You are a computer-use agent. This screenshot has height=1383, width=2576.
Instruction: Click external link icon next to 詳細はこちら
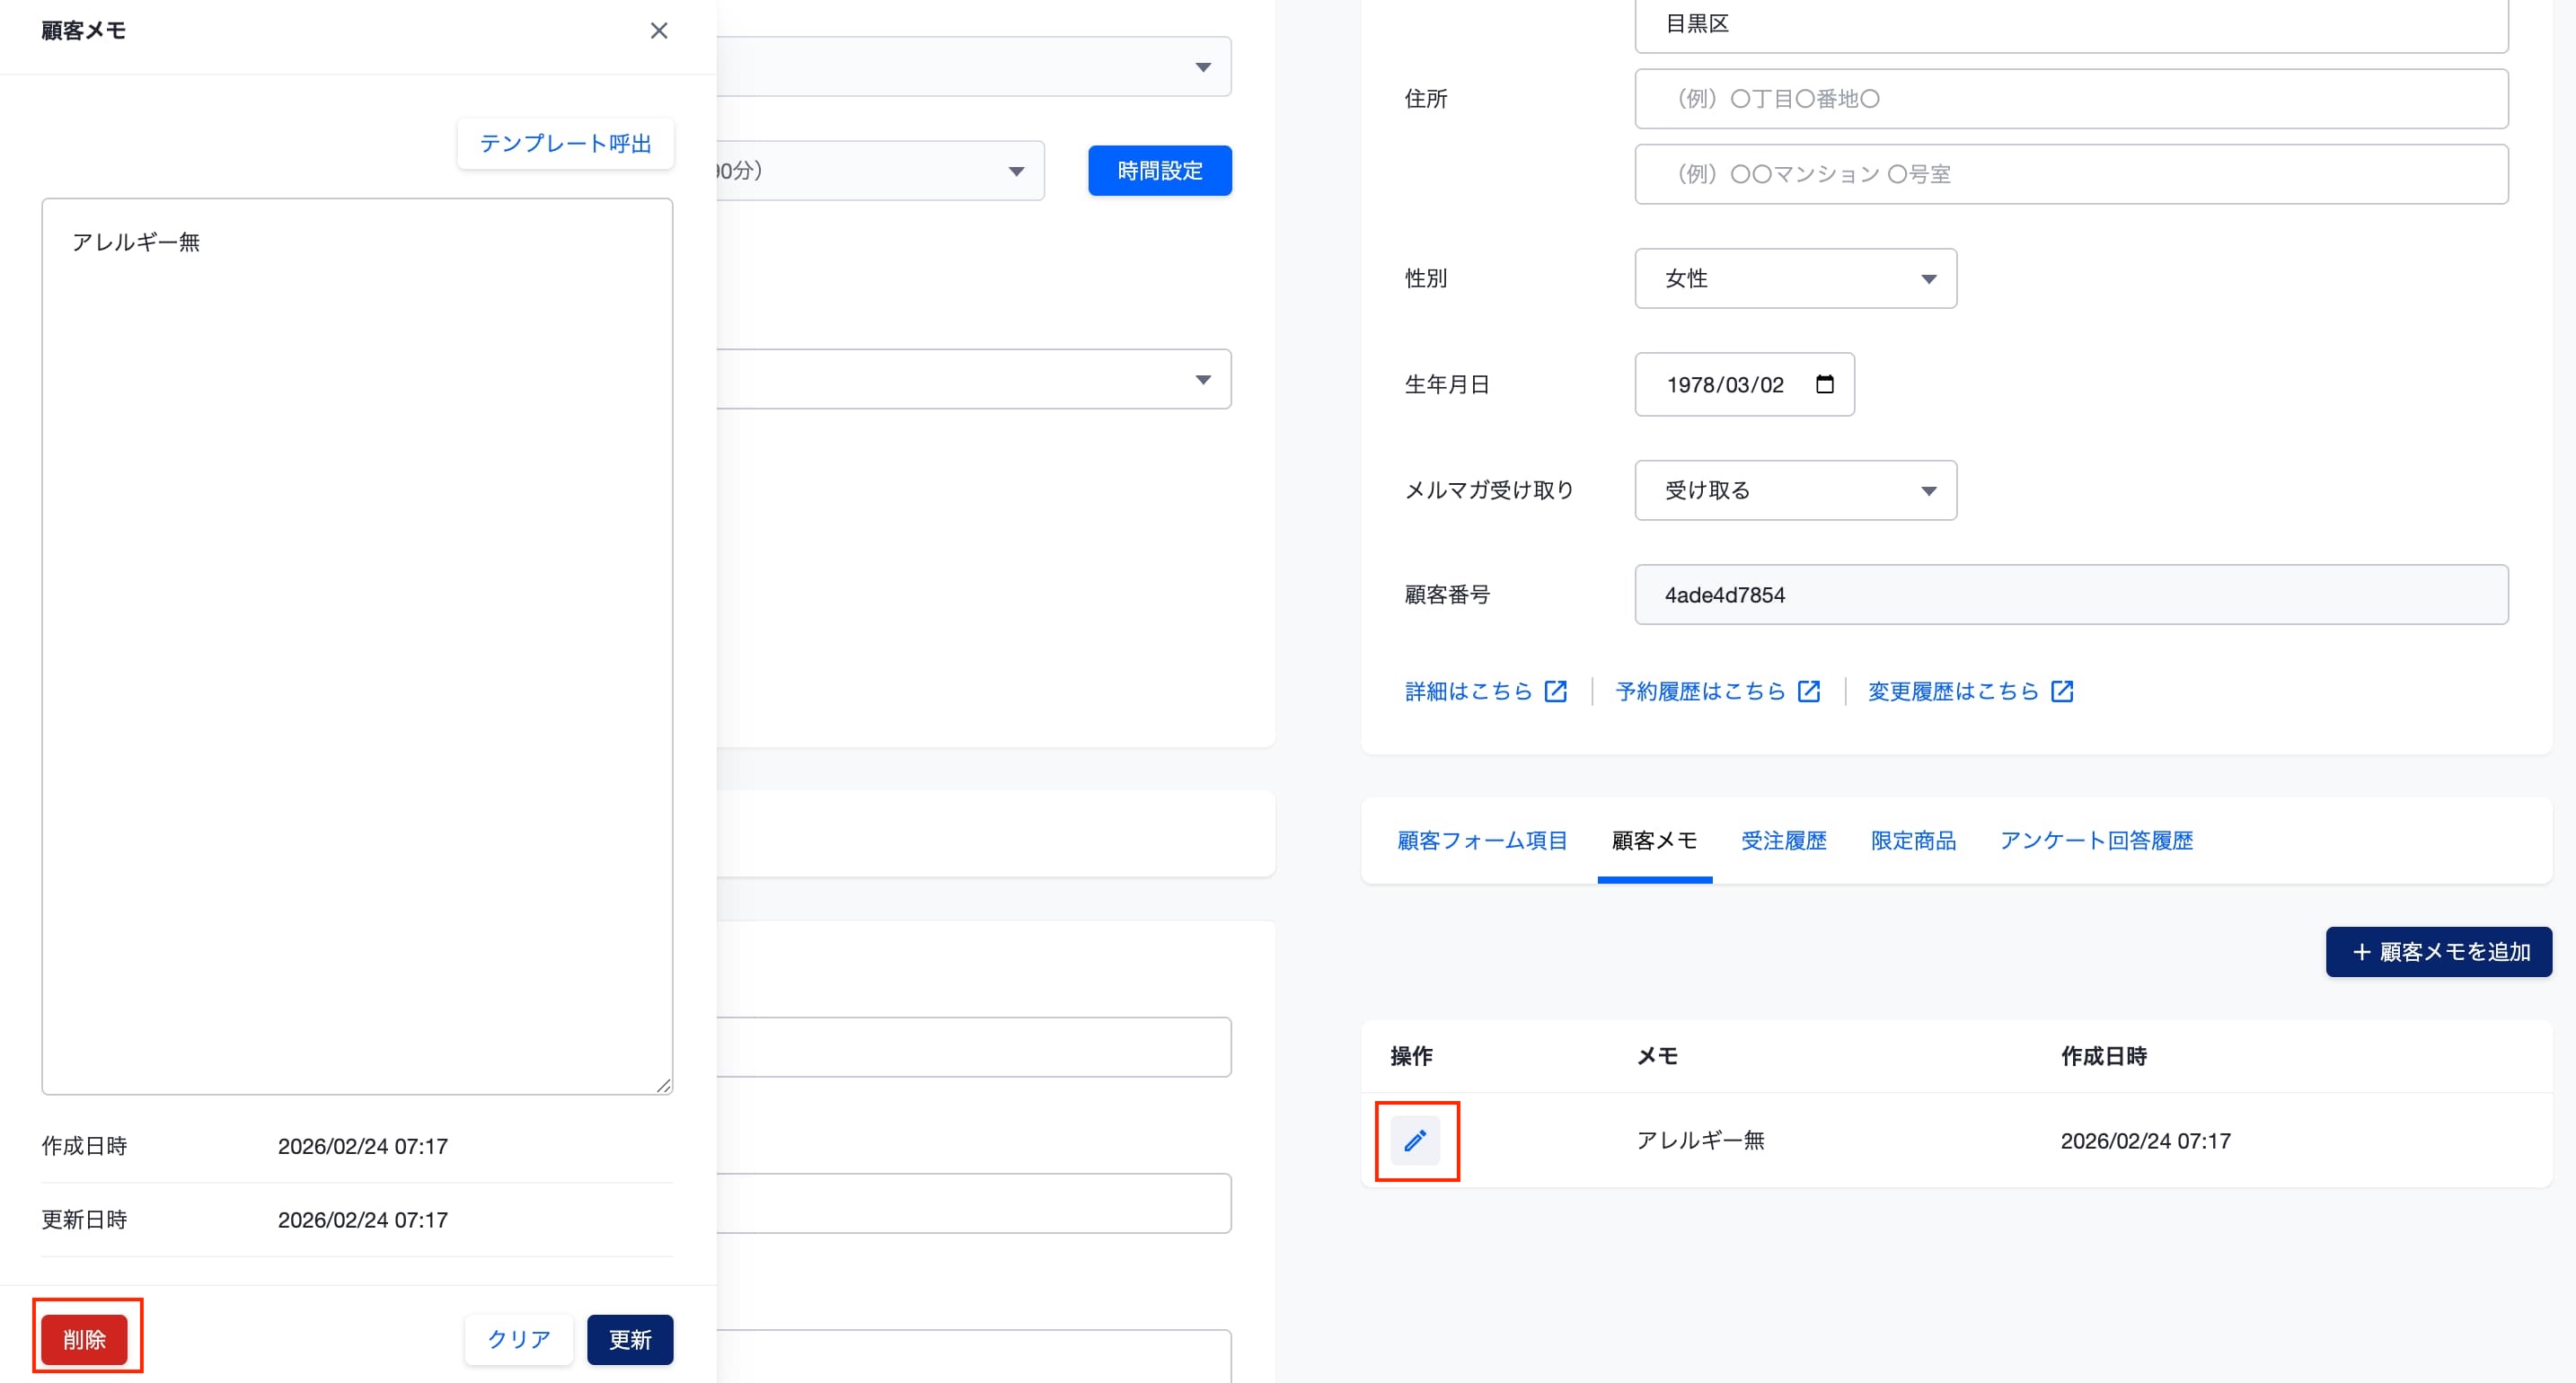pos(1555,691)
